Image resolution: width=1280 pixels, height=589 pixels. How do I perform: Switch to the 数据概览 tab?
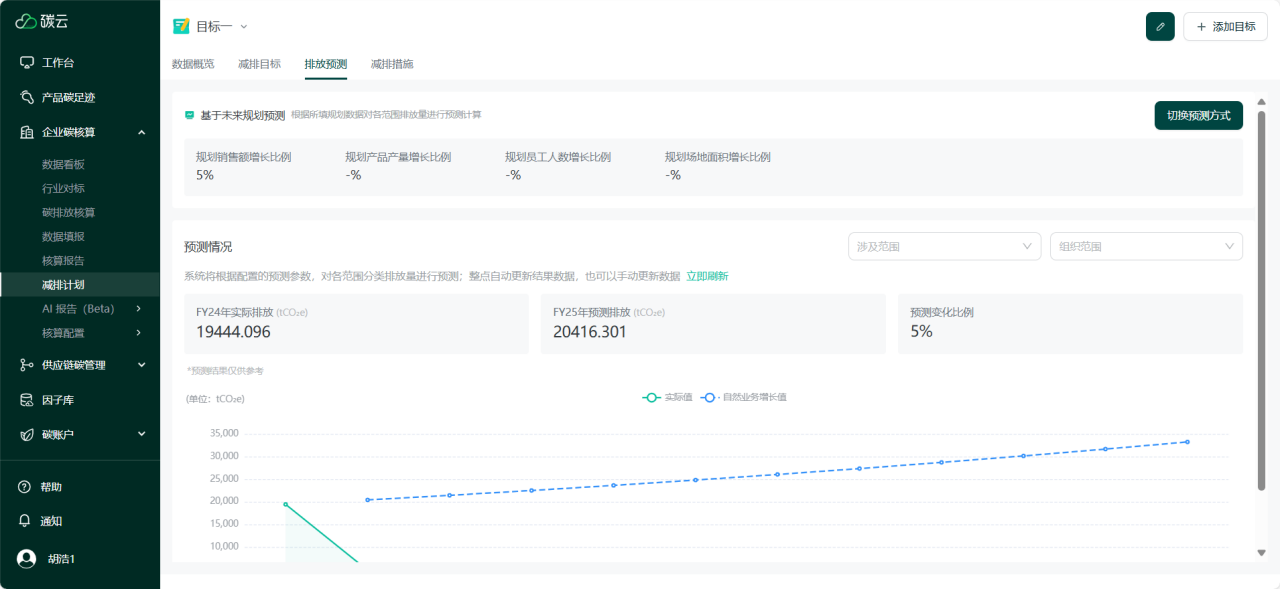point(193,64)
